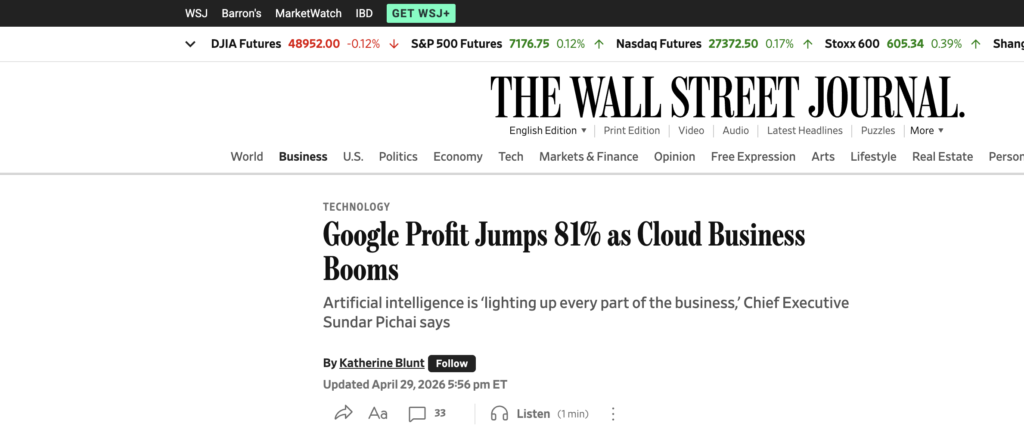1024x442 pixels.
Task: Click the share arrow icon
Action: coord(343,413)
